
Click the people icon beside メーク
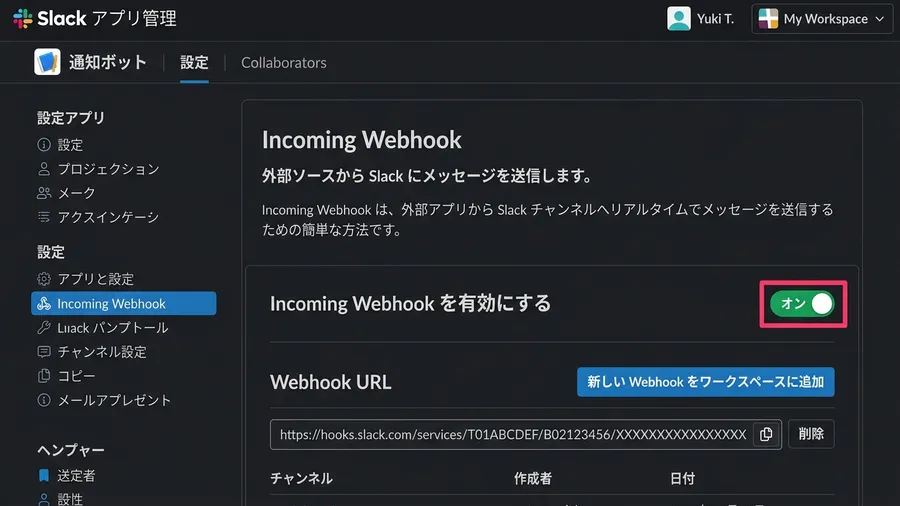point(44,193)
